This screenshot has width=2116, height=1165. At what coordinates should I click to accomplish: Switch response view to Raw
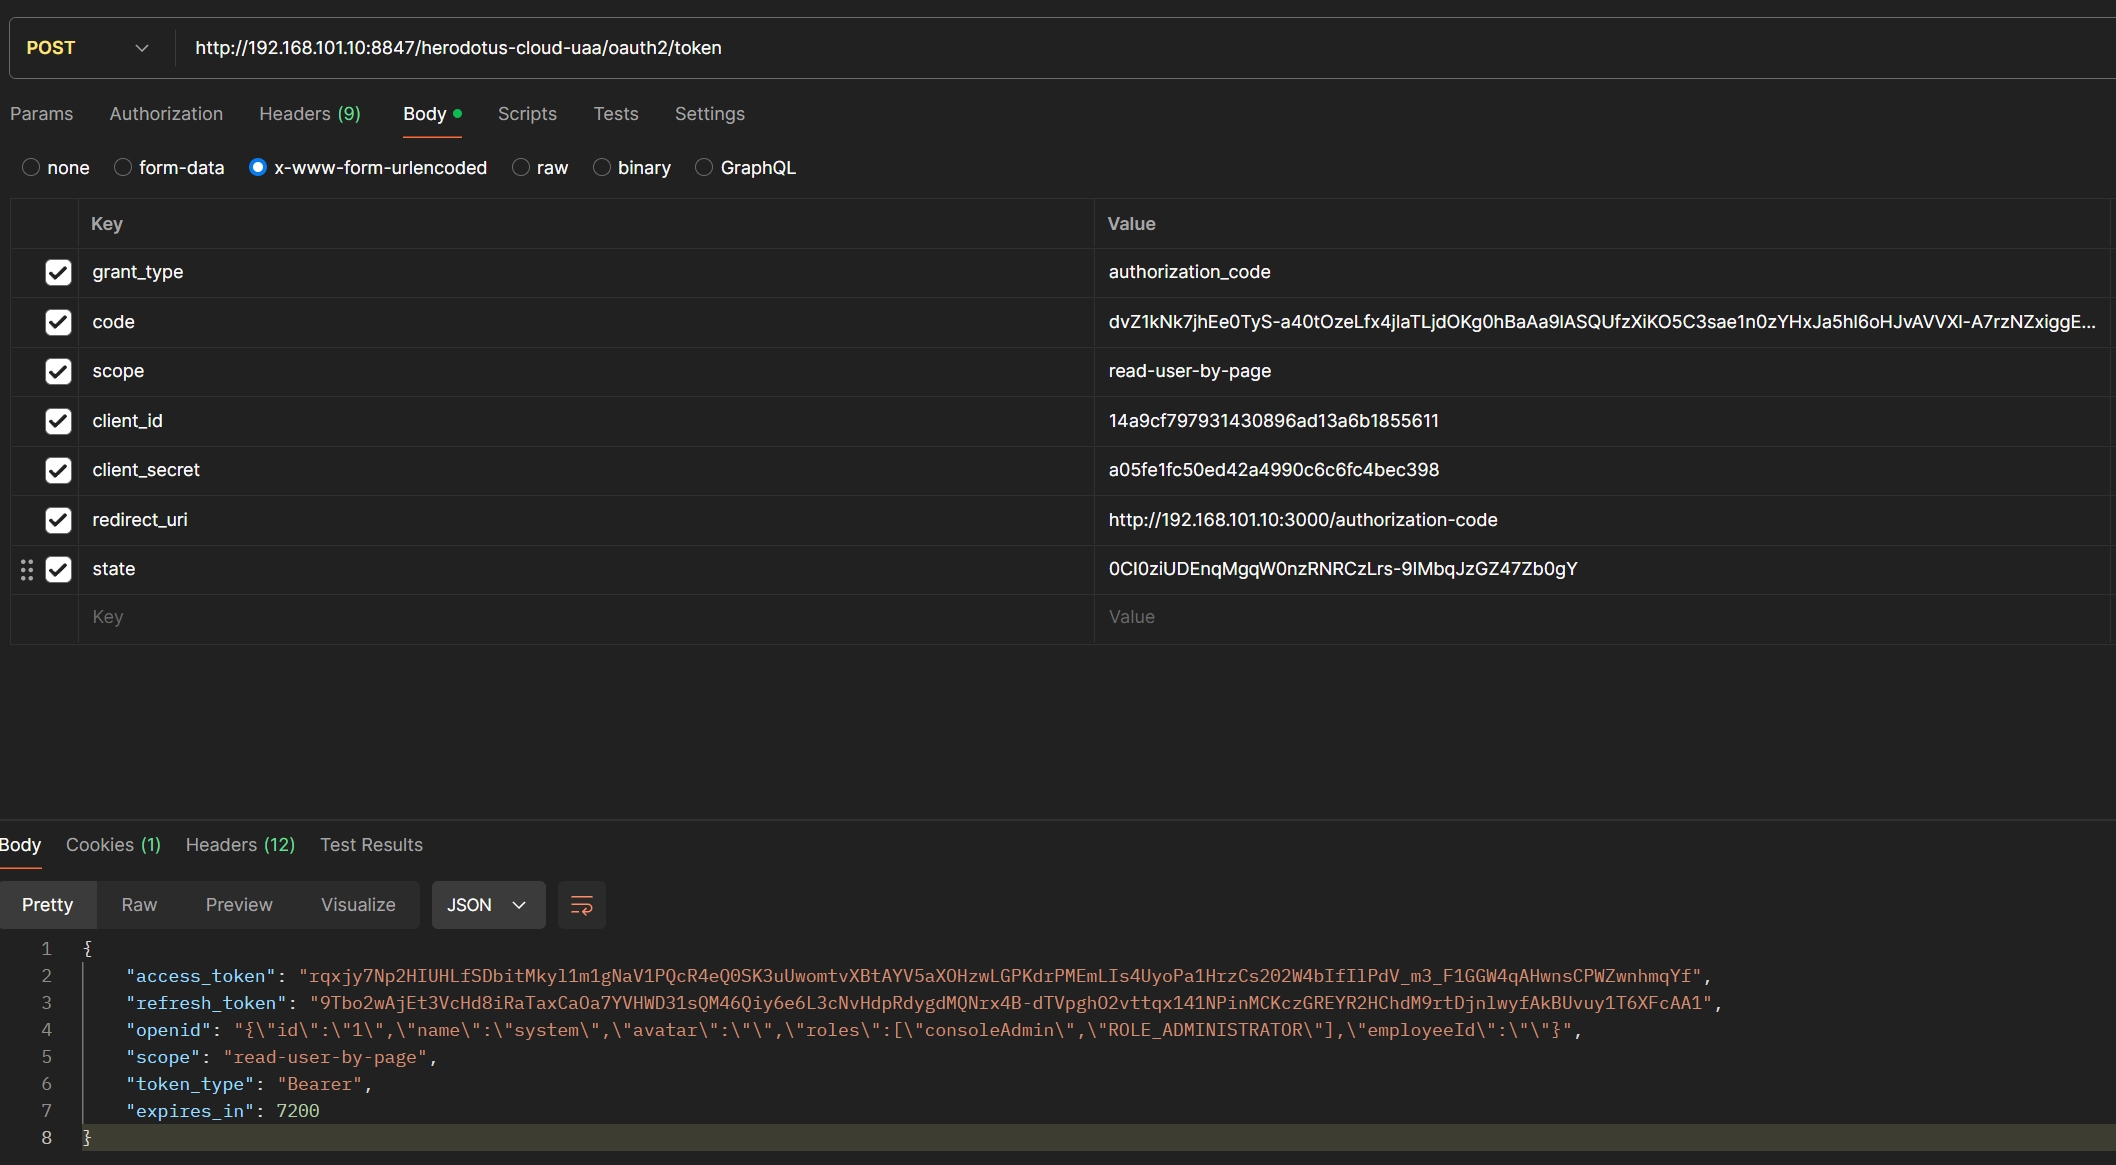(x=139, y=905)
